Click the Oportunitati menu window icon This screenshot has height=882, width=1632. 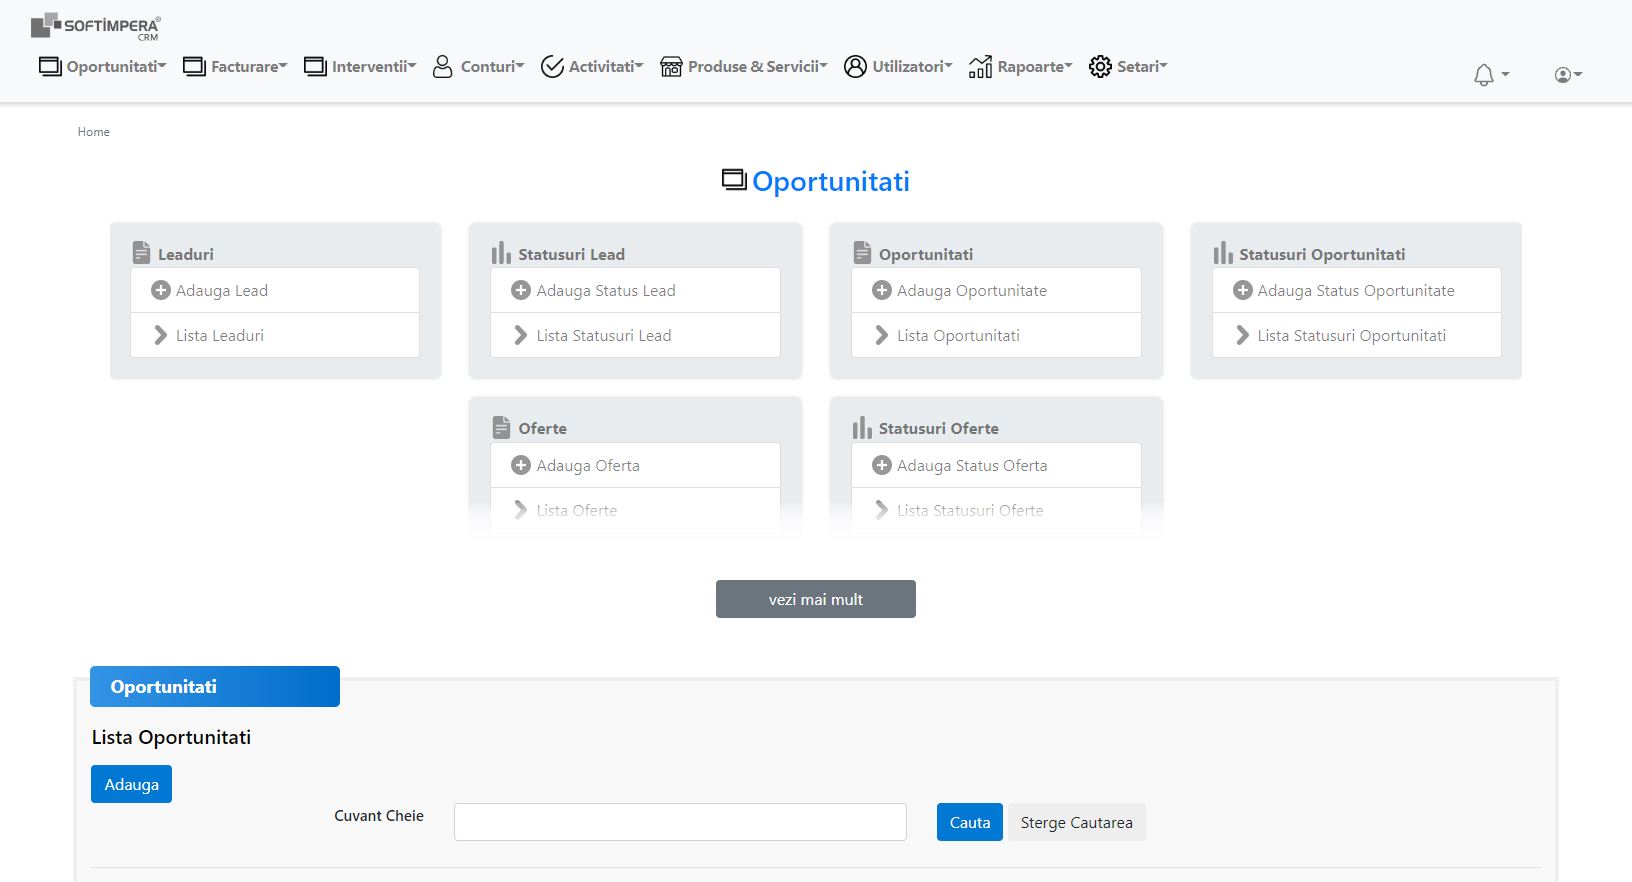point(50,67)
